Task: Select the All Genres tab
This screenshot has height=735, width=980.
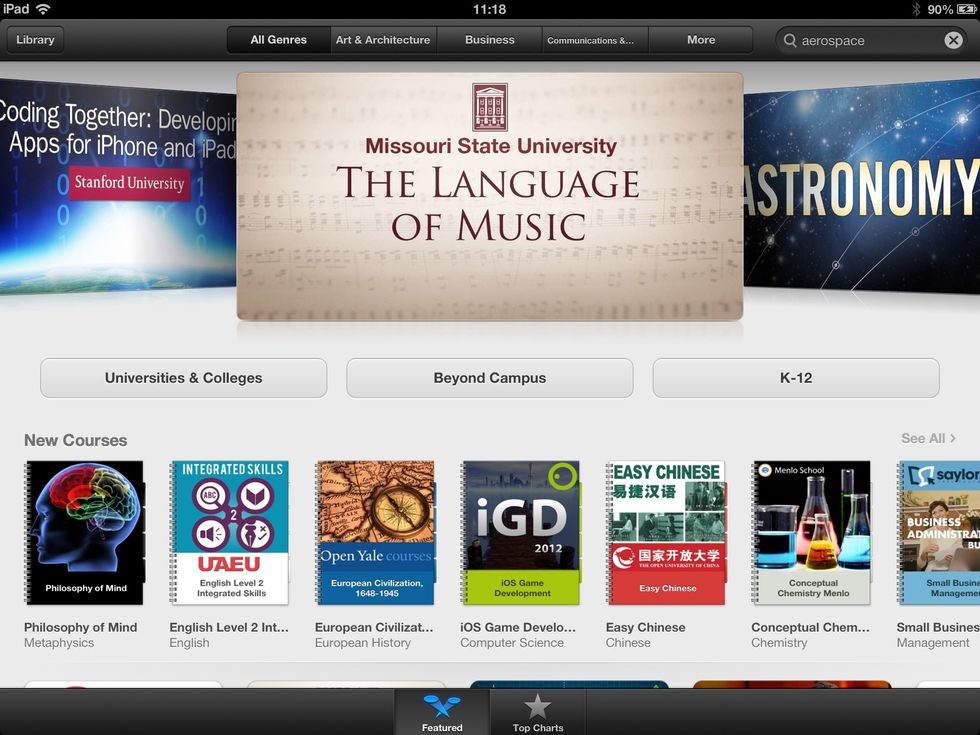Action: click(279, 39)
